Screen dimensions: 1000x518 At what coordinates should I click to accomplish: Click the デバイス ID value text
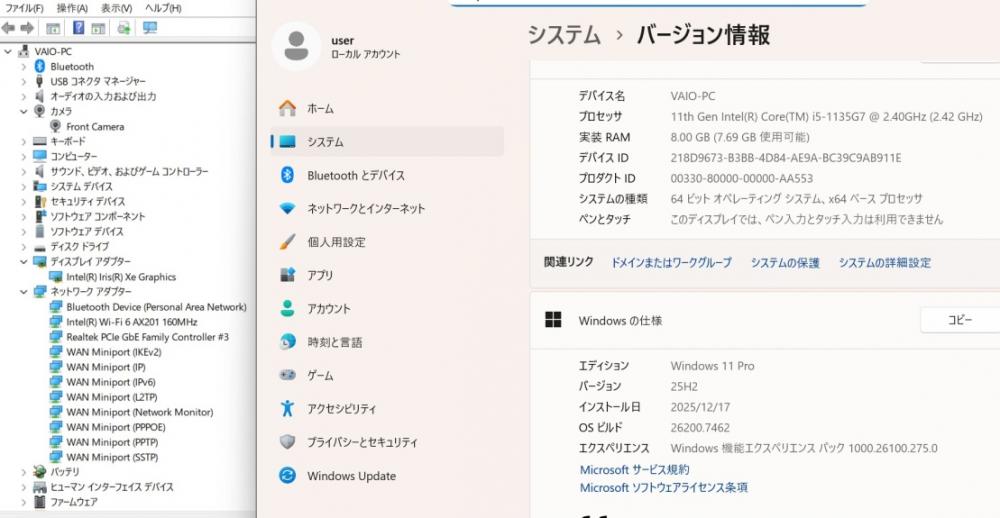[x=786, y=158]
